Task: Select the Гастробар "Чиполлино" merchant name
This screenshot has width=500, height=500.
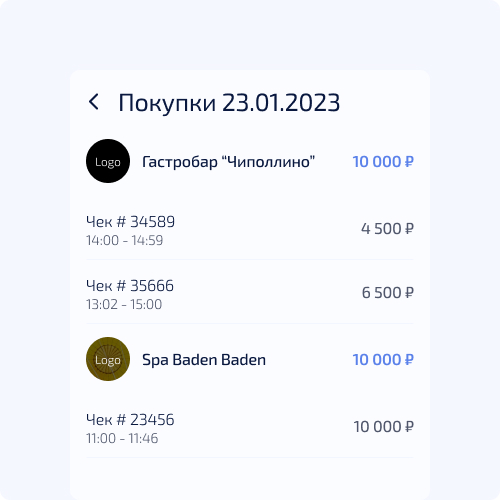Action: point(228,162)
